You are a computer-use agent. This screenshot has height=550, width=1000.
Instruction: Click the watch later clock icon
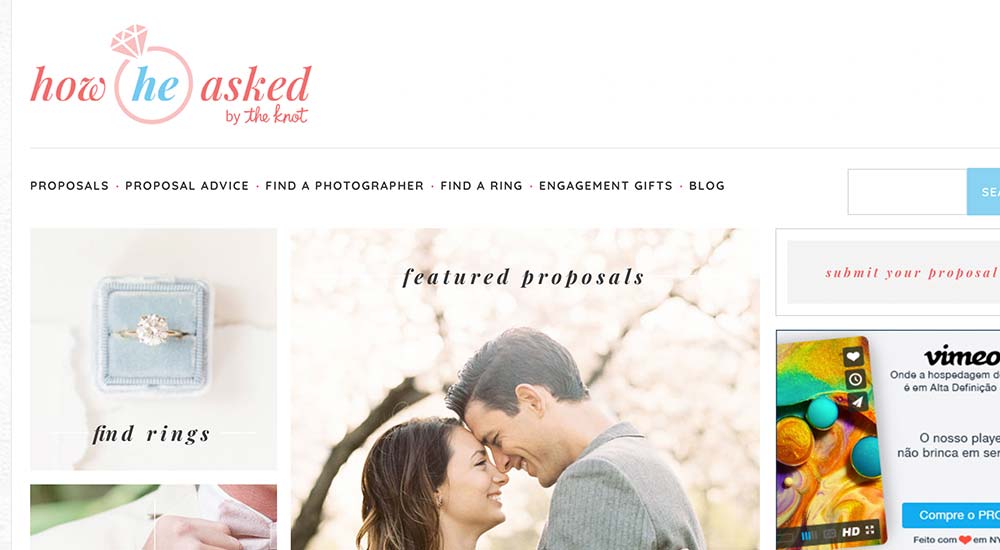855,379
